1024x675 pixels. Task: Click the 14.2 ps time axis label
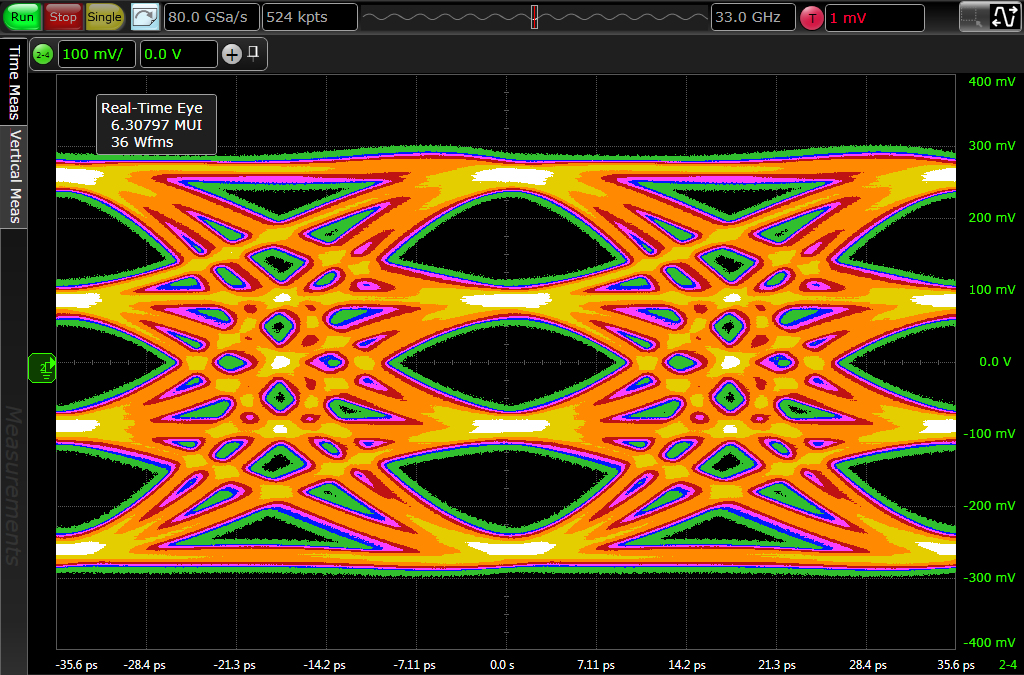[x=686, y=665]
